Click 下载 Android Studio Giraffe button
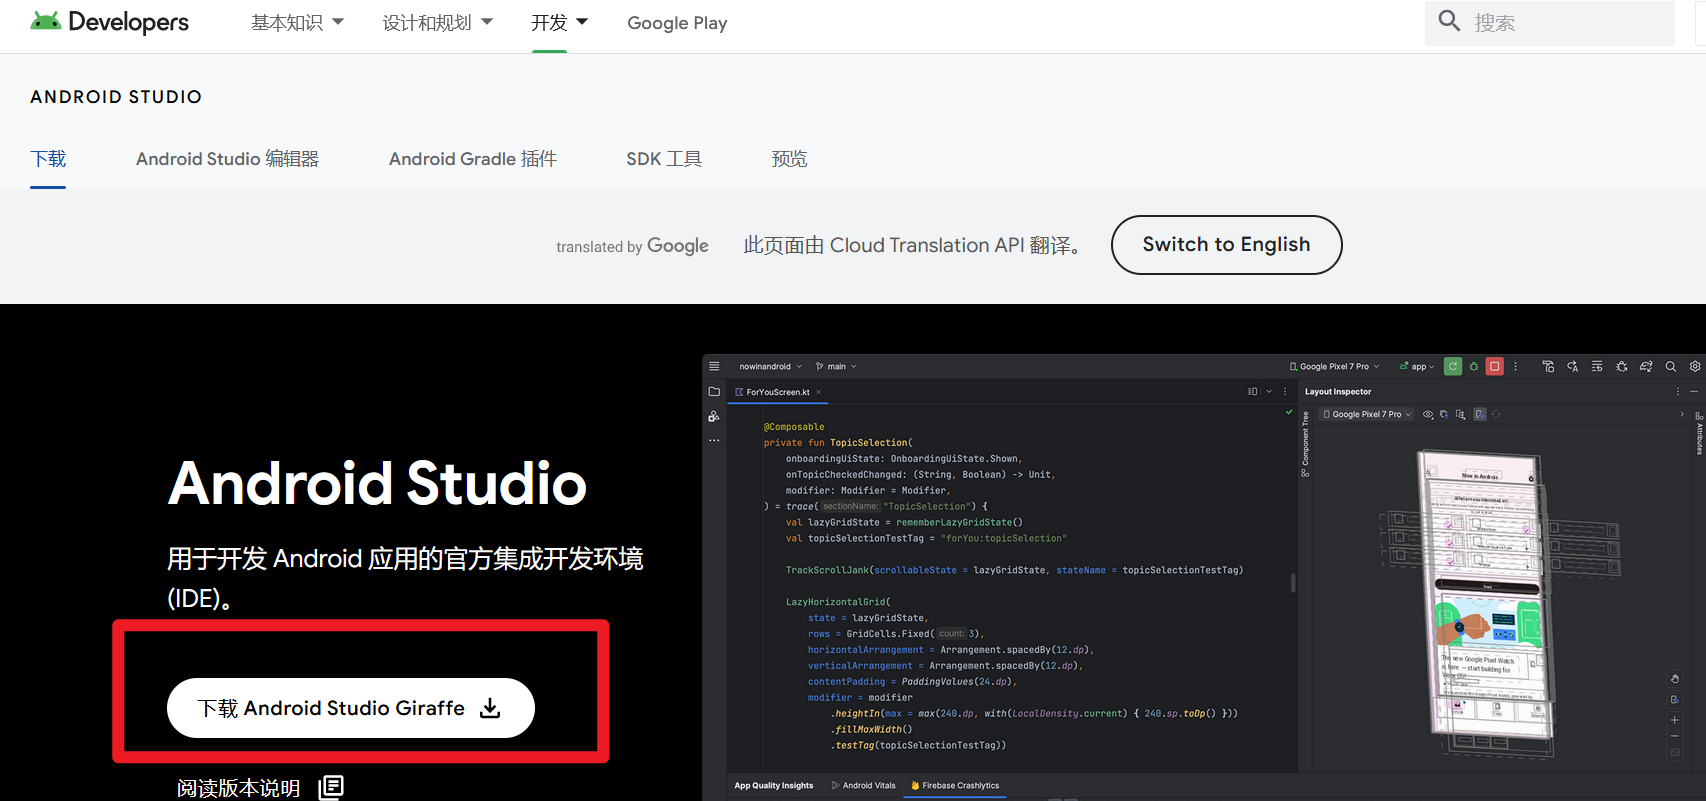The height and width of the screenshot is (801, 1706). (351, 708)
